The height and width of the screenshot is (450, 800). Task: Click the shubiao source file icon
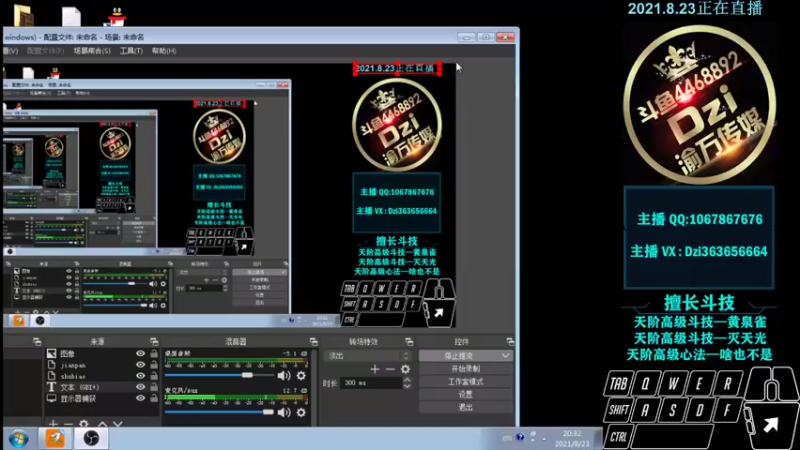click(52, 376)
